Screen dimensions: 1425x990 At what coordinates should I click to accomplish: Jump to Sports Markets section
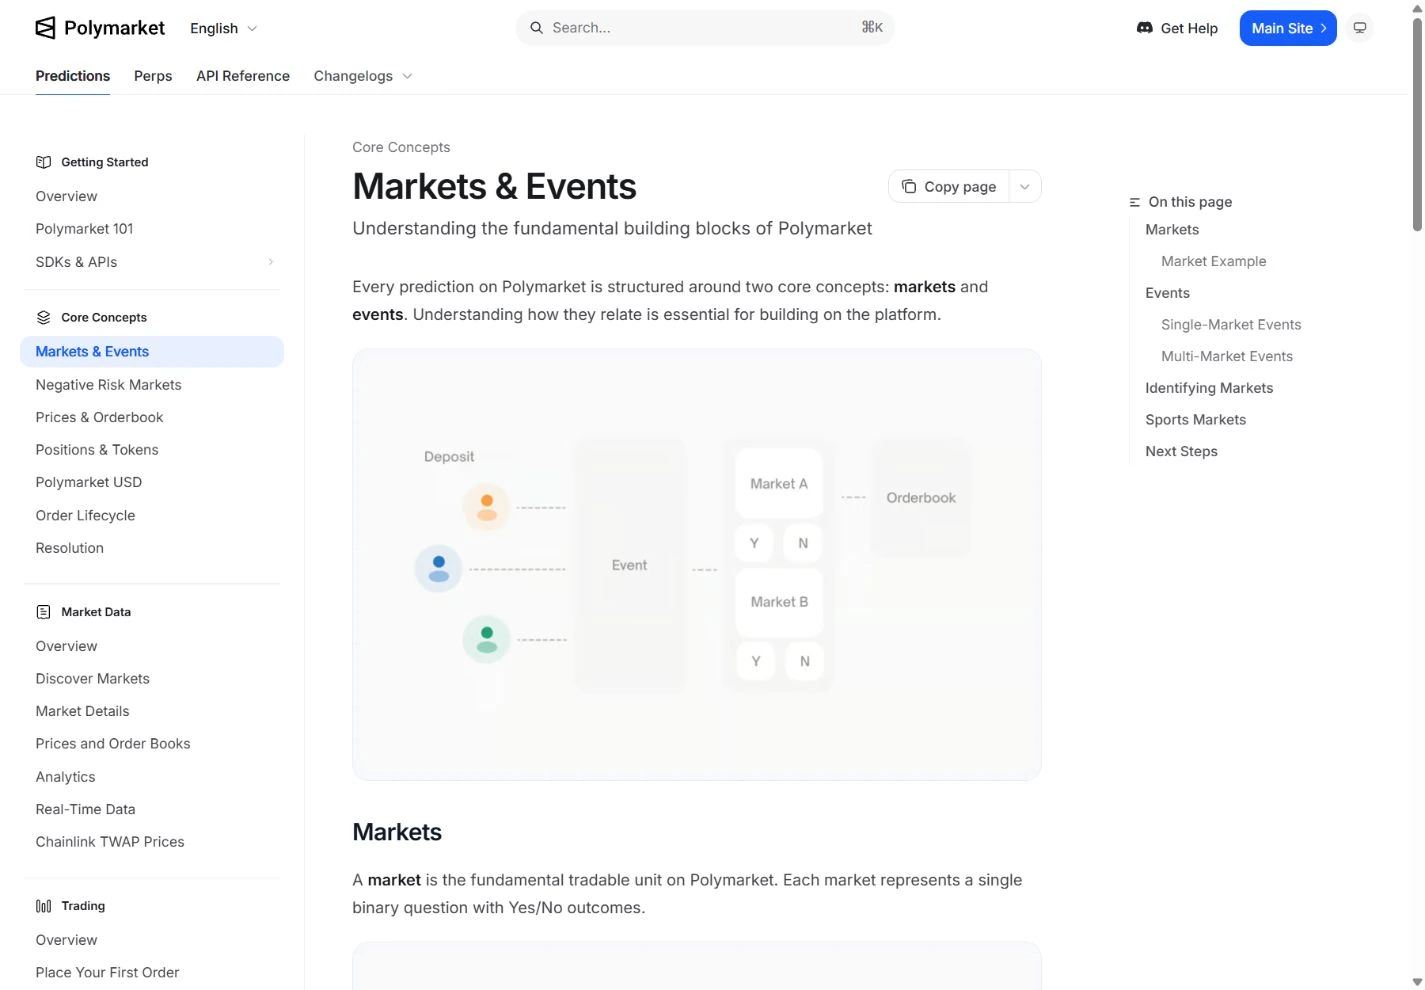coord(1195,420)
